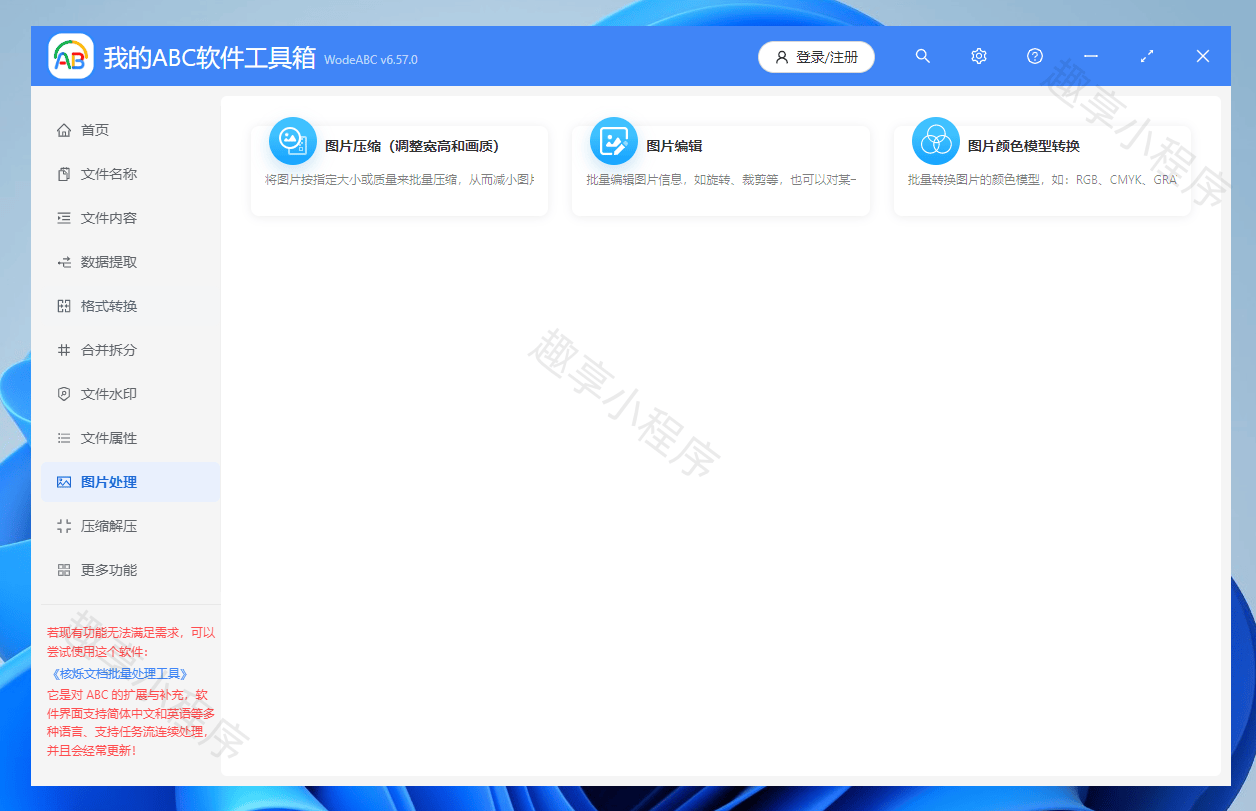
Task: Open 文件名称 menu item
Action: coord(130,174)
